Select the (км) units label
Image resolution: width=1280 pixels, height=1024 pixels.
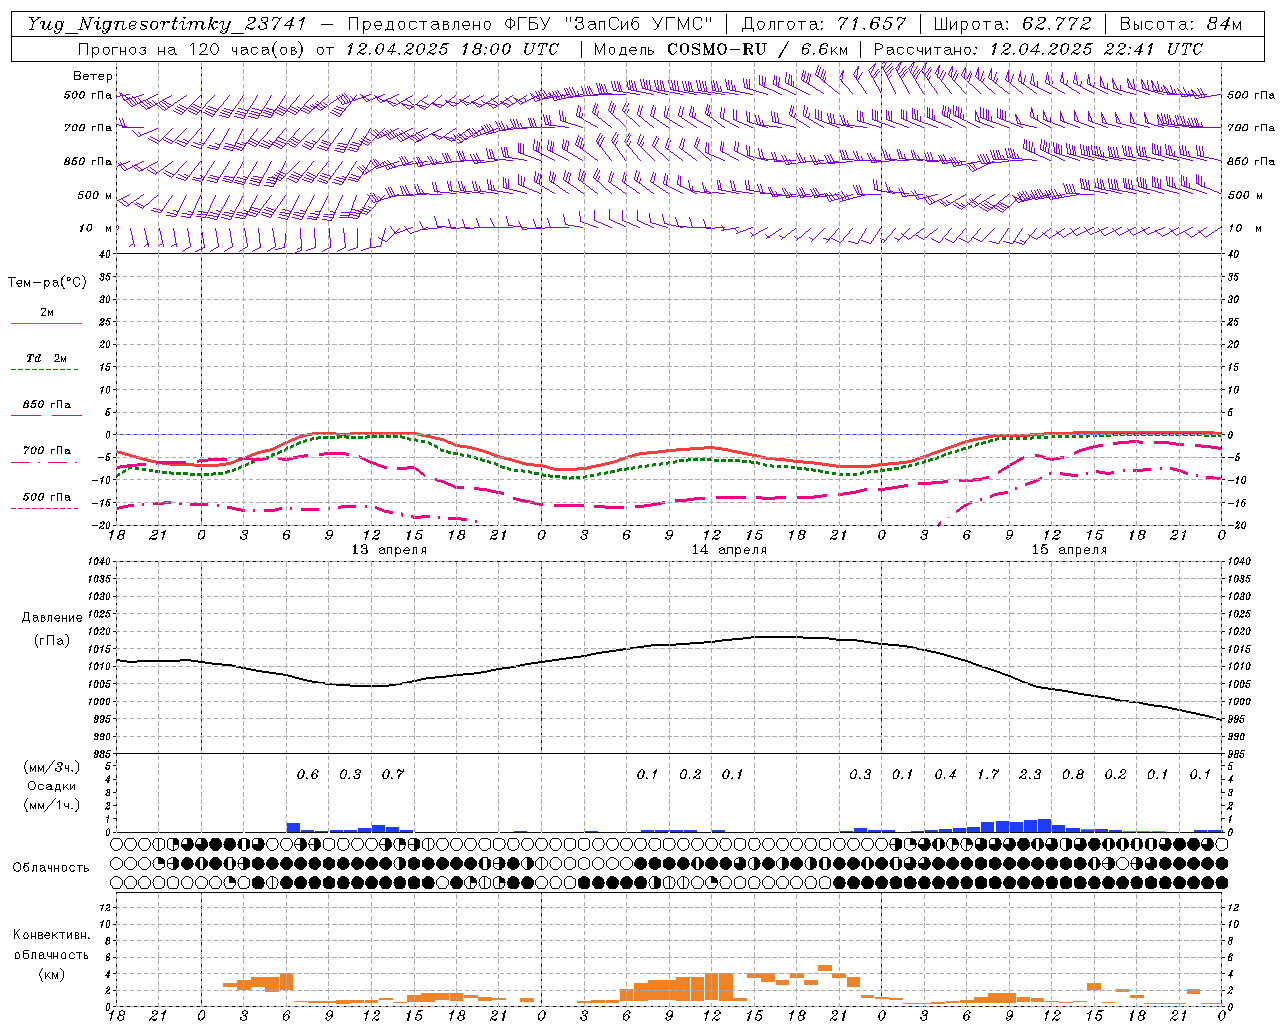[51, 974]
